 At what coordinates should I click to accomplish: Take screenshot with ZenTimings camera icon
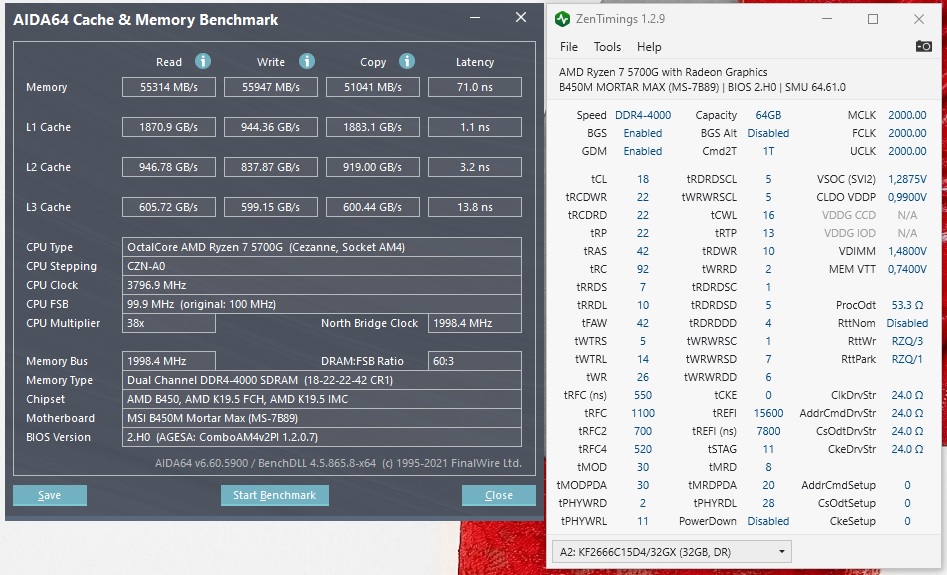click(923, 46)
